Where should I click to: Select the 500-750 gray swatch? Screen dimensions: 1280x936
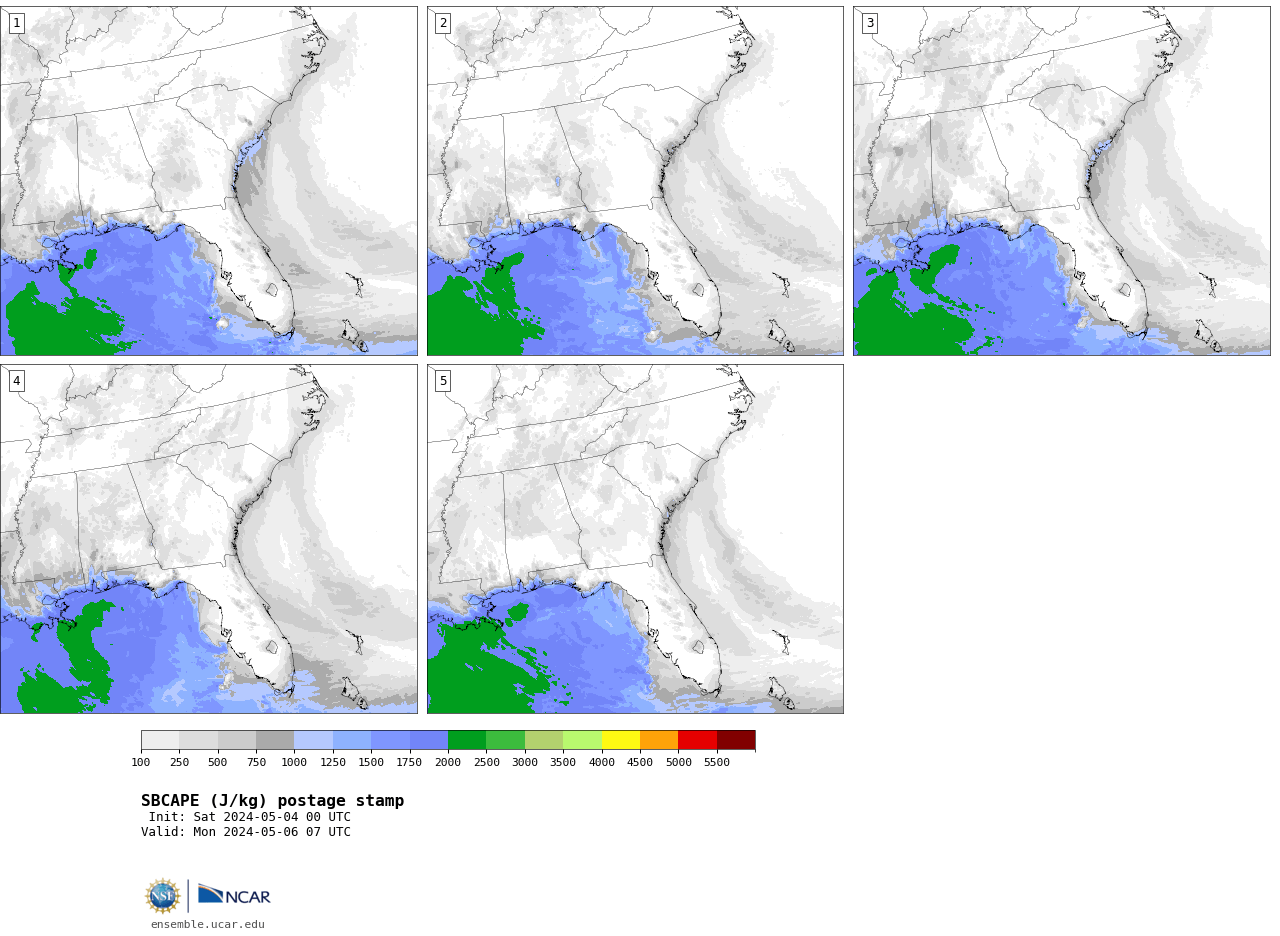click(x=237, y=740)
